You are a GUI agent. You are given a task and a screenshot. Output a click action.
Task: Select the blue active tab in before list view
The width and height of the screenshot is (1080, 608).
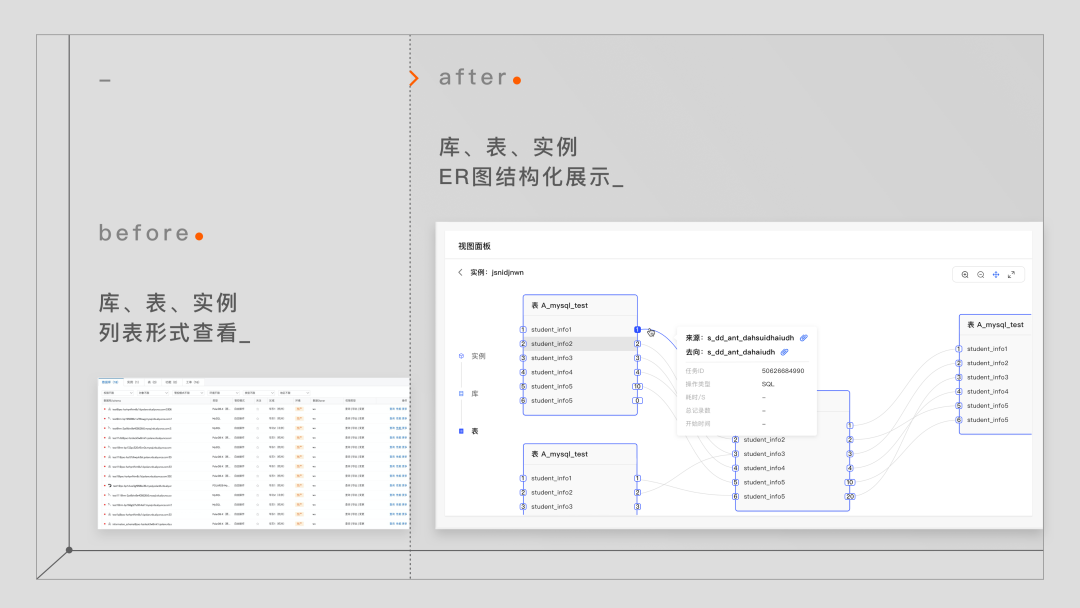(110, 382)
